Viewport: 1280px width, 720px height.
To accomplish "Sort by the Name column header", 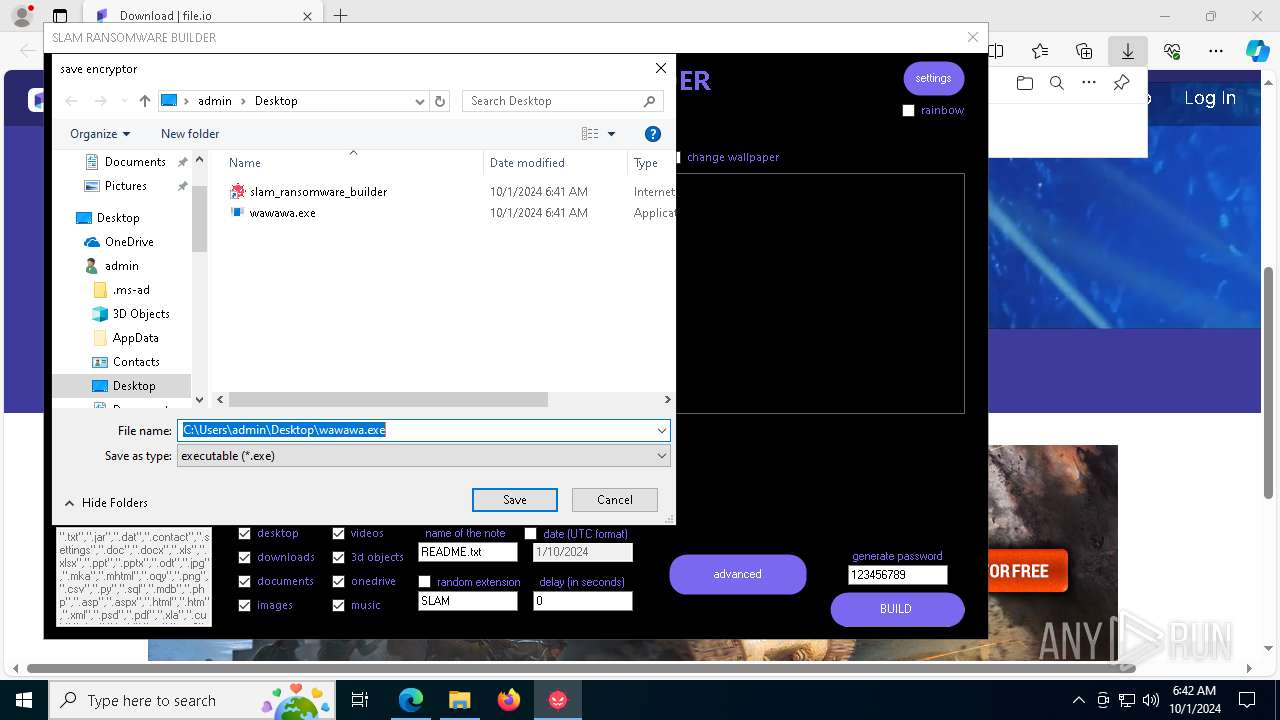I will [x=245, y=163].
